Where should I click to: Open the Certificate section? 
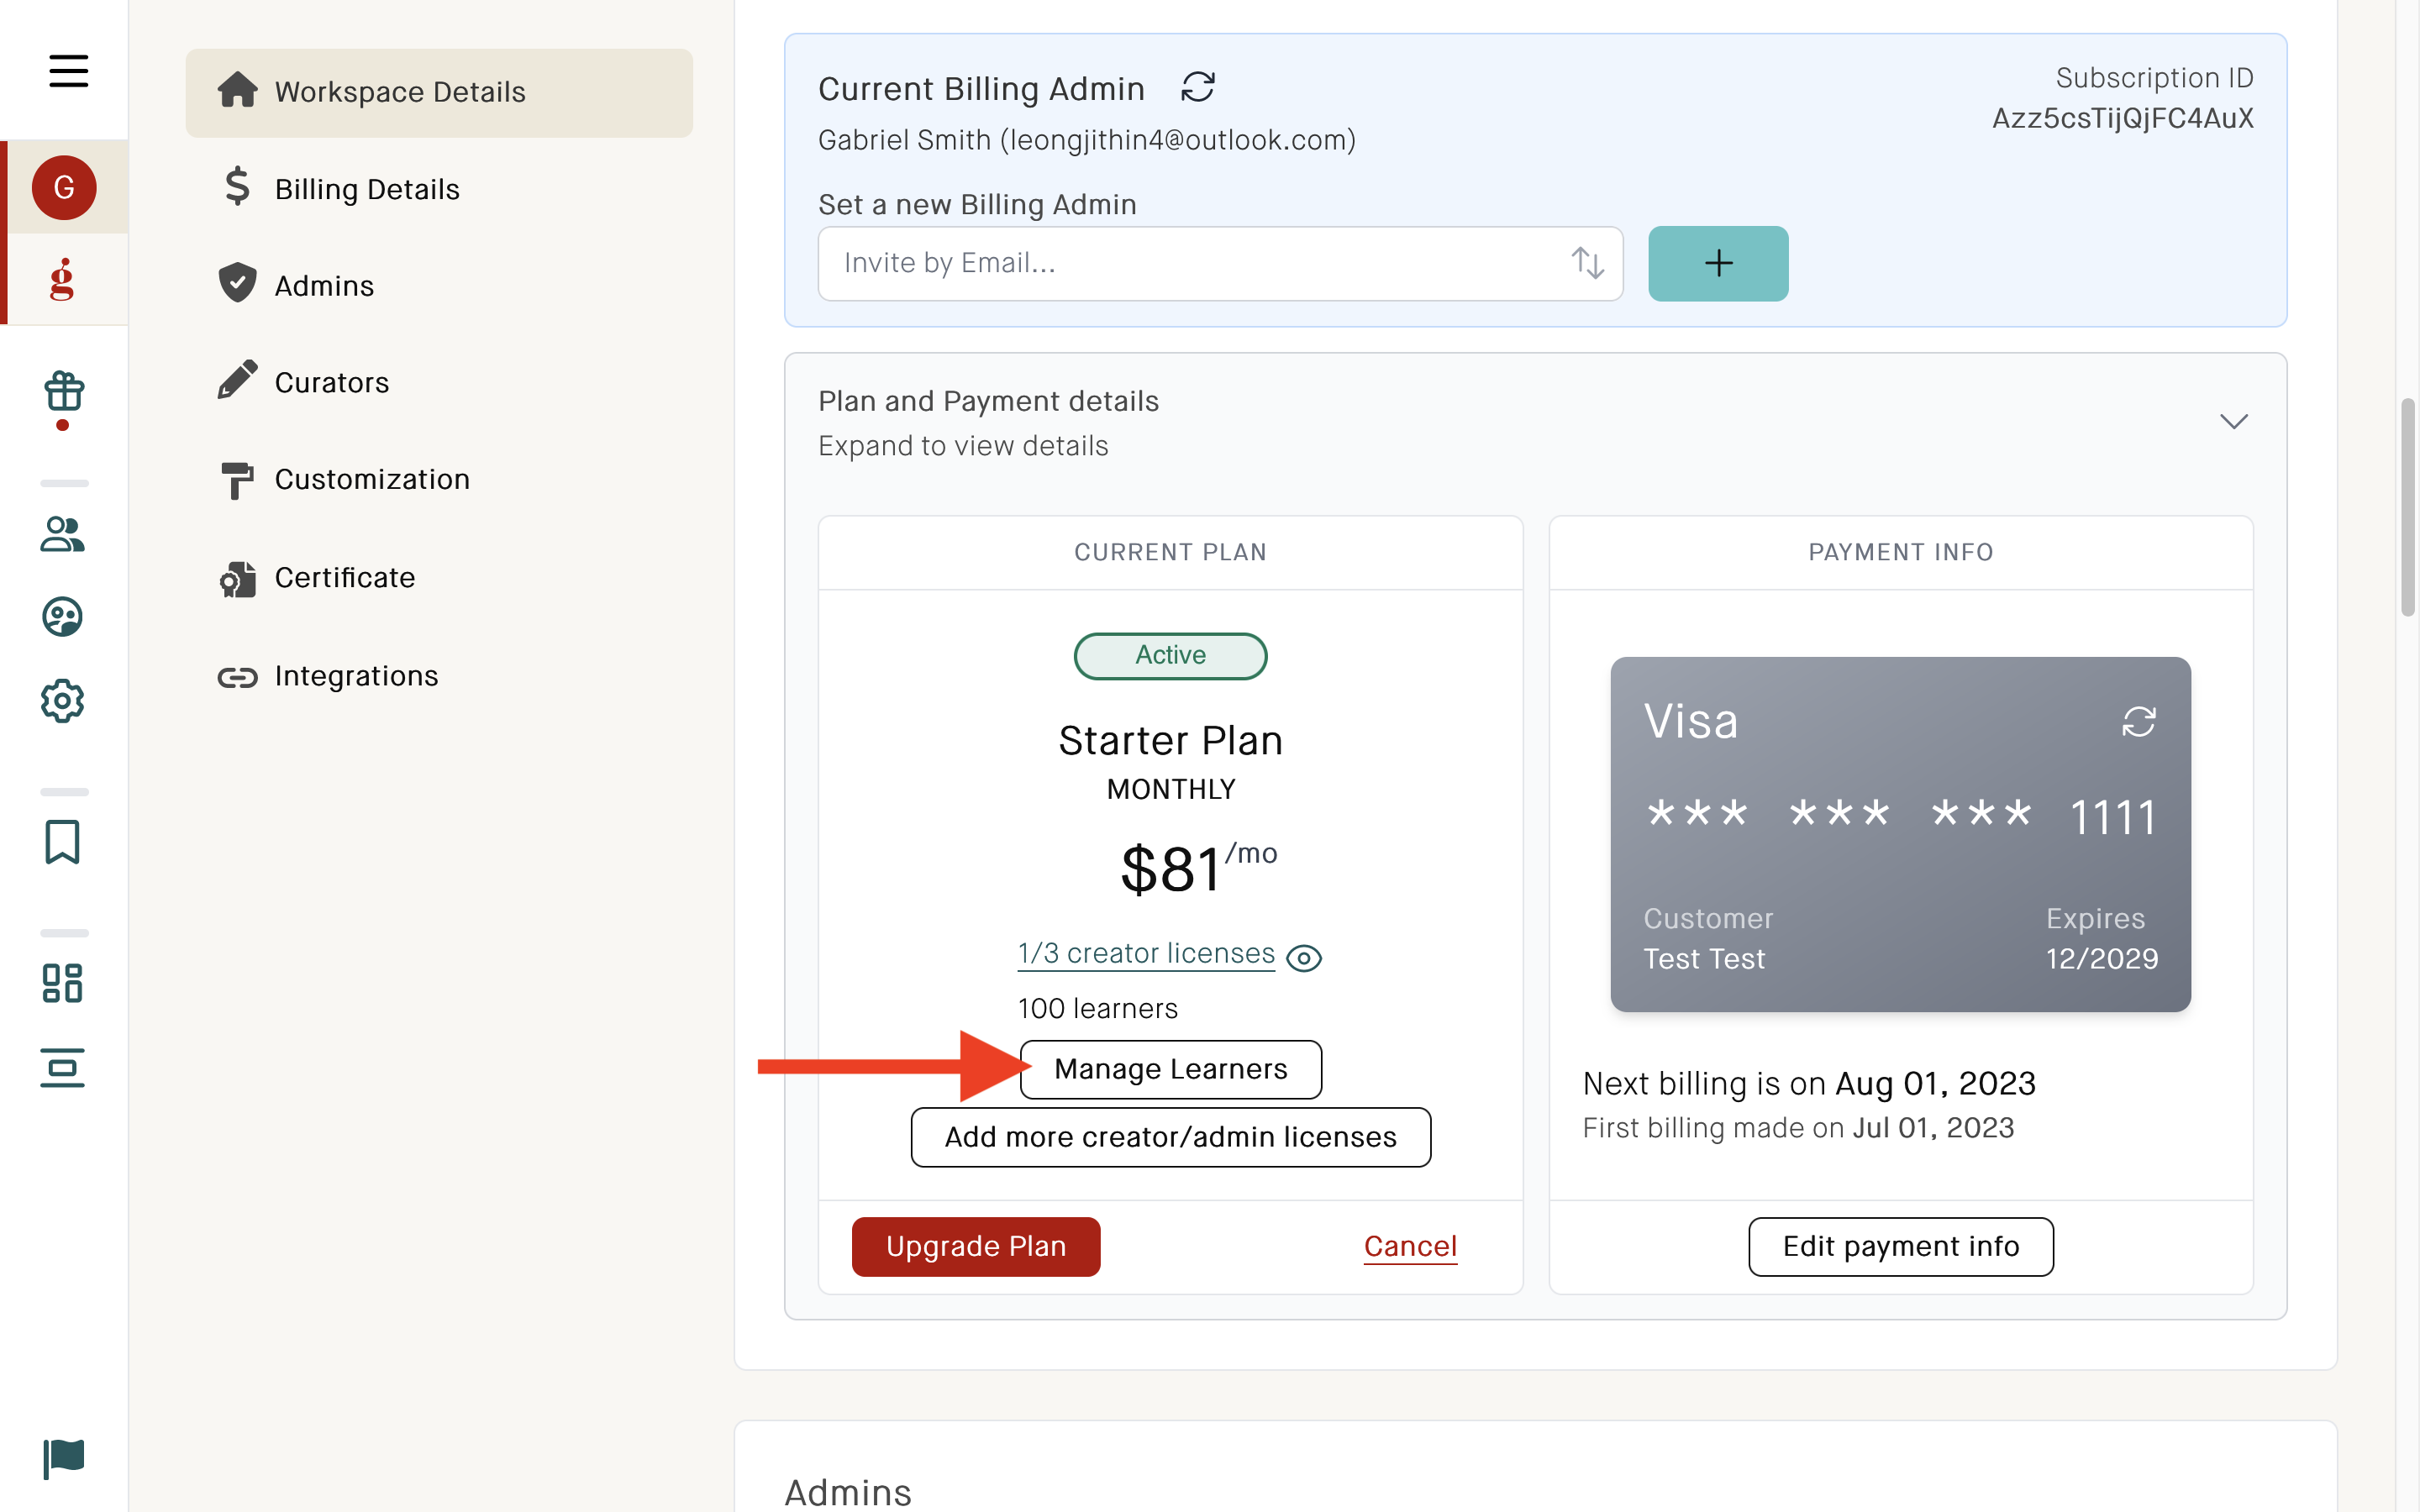click(x=316, y=577)
